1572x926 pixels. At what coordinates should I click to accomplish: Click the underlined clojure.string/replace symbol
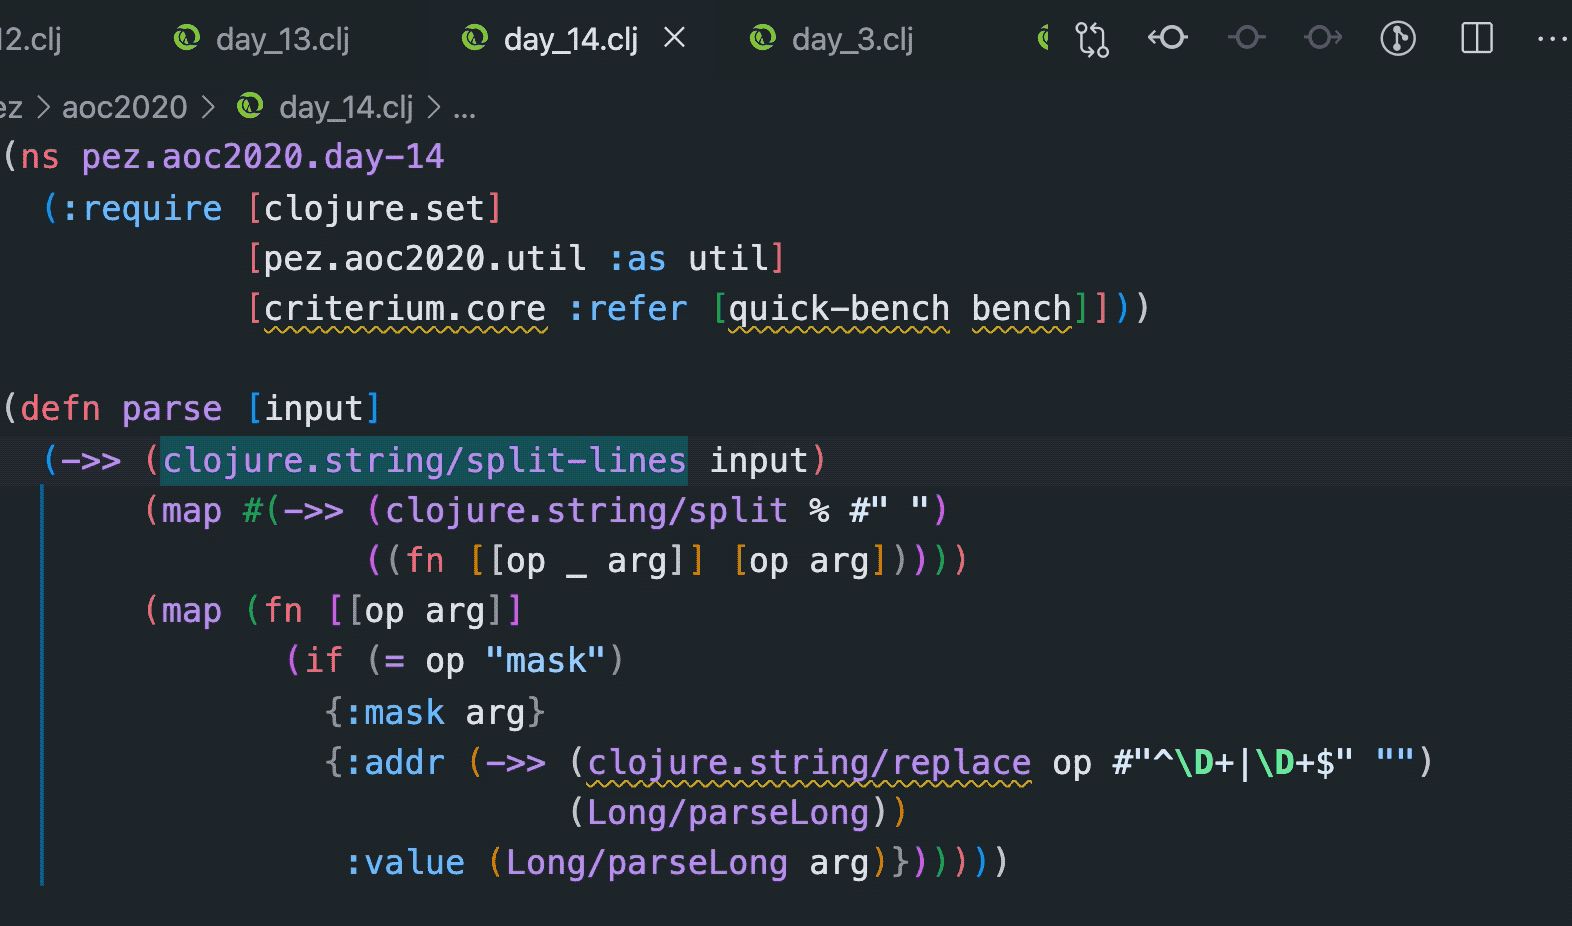(x=808, y=763)
